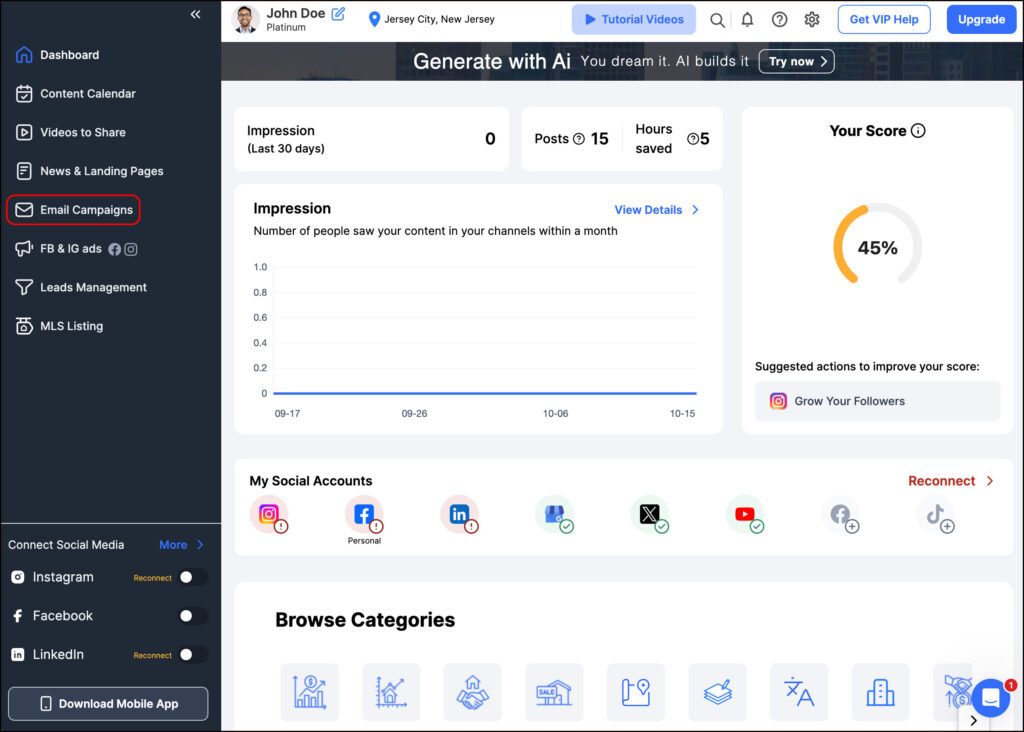Click the 45% score progress ring
1024x732 pixels.
877,247
